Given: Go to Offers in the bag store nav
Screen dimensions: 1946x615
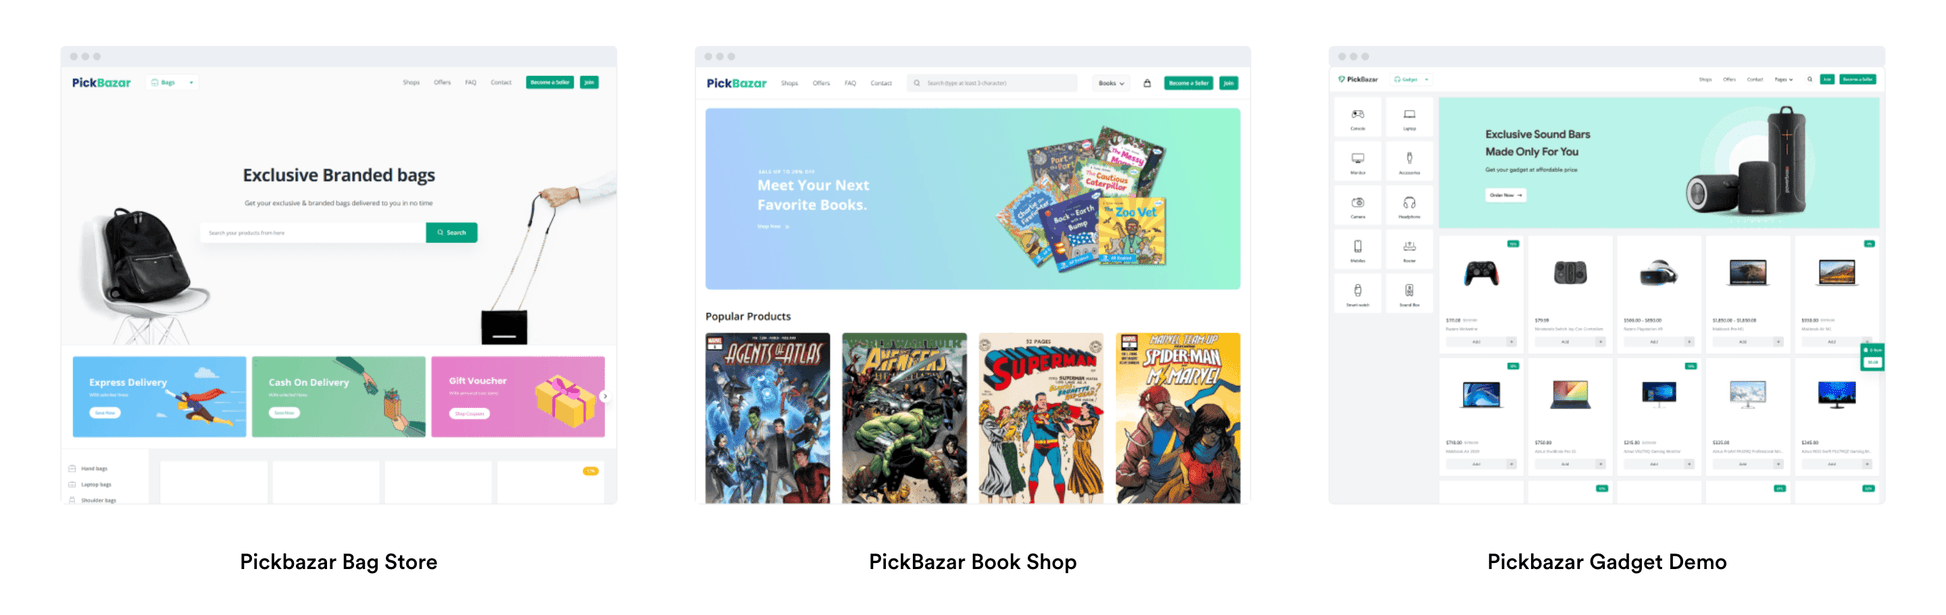Looking at the screenshot, I should pyautogui.click(x=442, y=82).
